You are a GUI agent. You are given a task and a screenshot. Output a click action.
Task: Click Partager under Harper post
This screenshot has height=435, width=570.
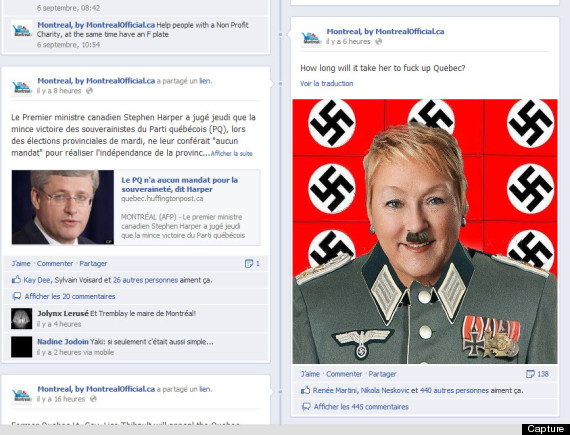[x=93, y=263]
